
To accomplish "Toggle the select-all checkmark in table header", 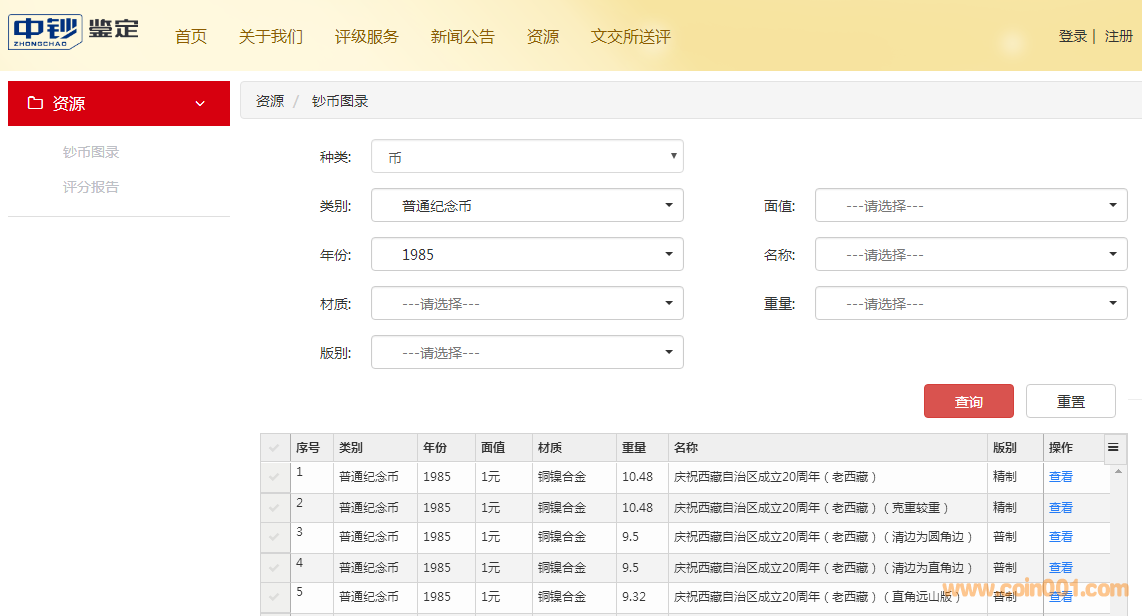I will pyautogui.click(x=274, y=448).
